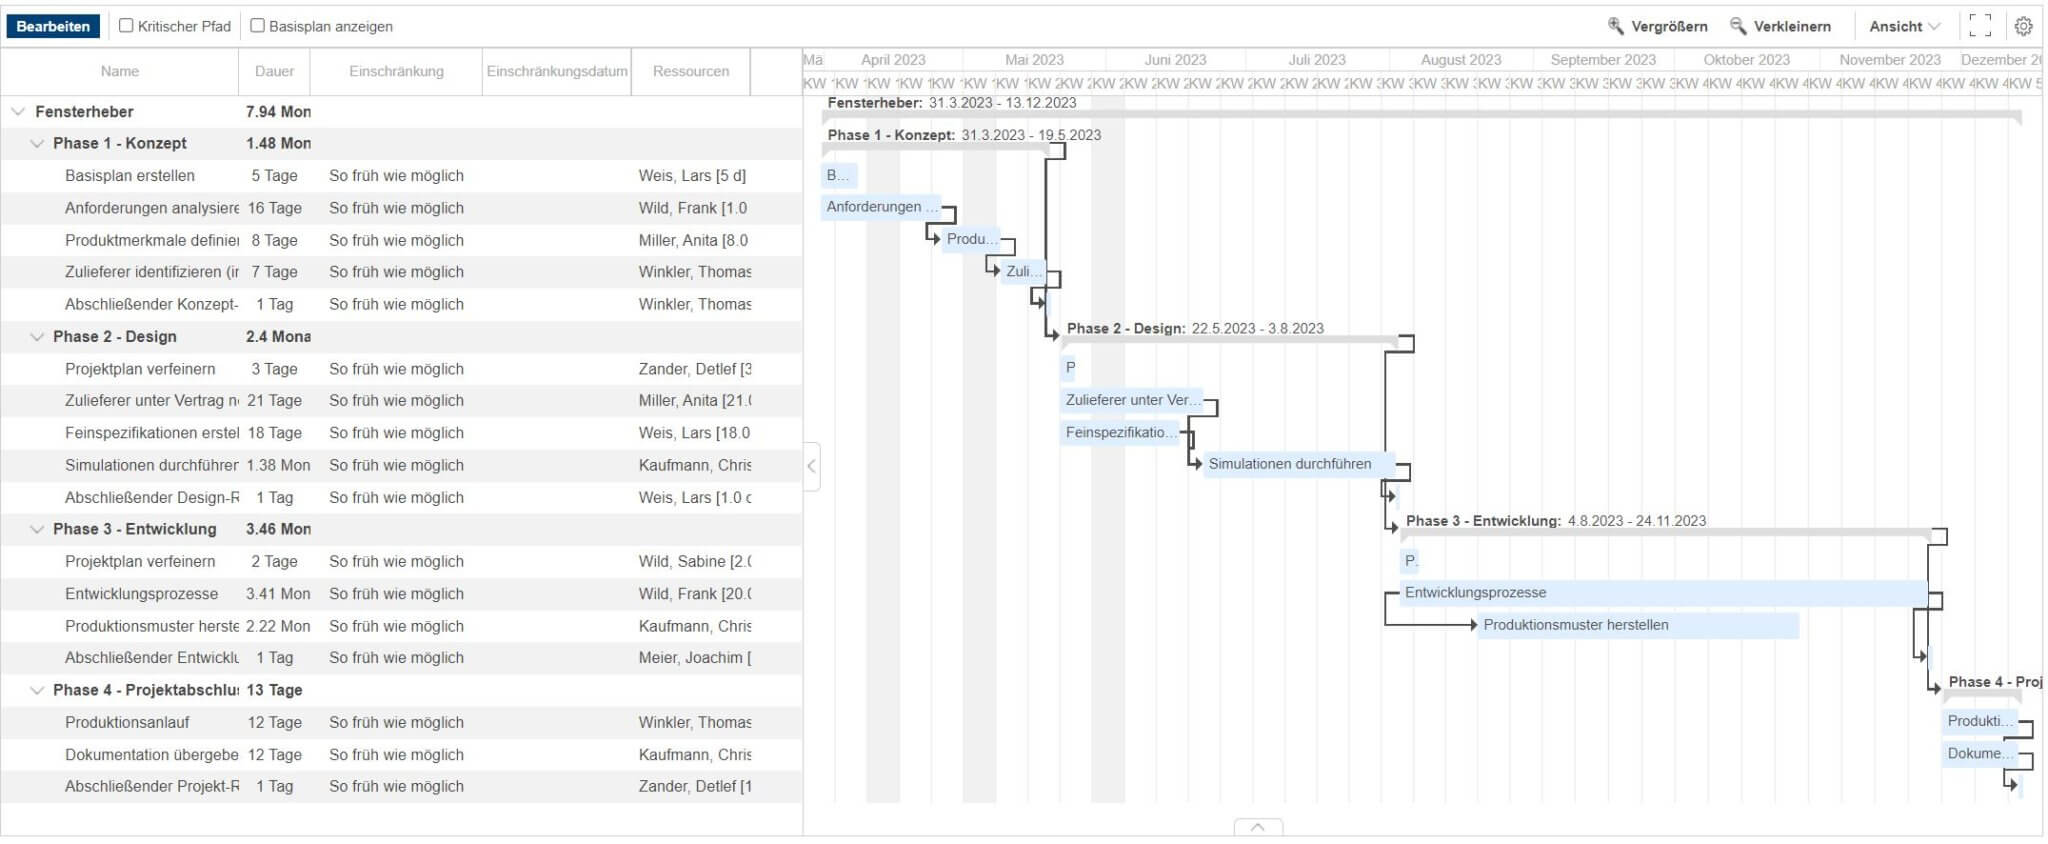Click the Produktionsmuster herstellen Gantt bar

[x=1638, y=625]
